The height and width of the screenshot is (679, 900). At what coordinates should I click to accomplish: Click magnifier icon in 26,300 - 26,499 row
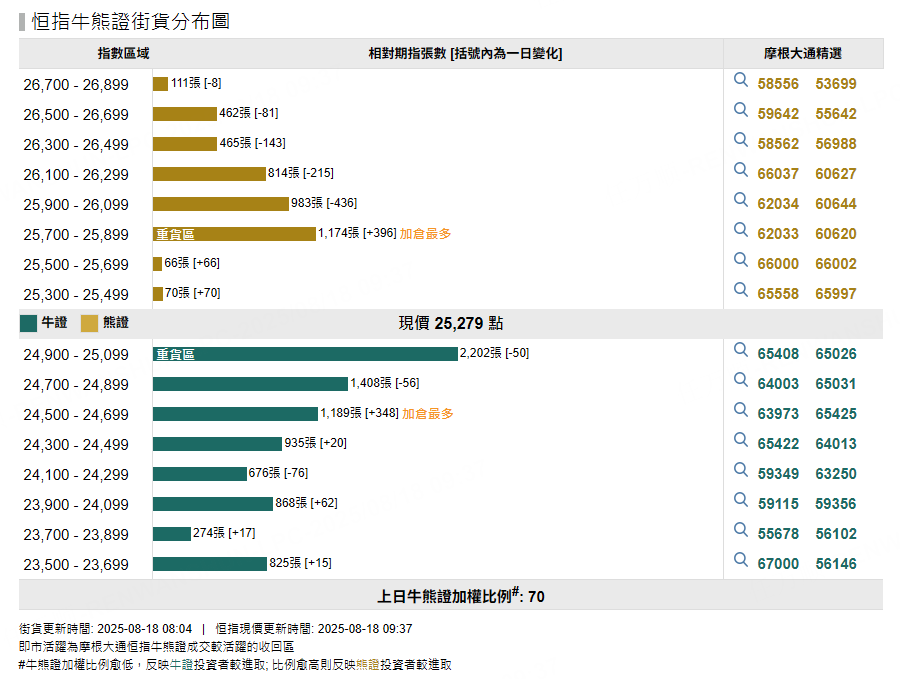(741, 139)
